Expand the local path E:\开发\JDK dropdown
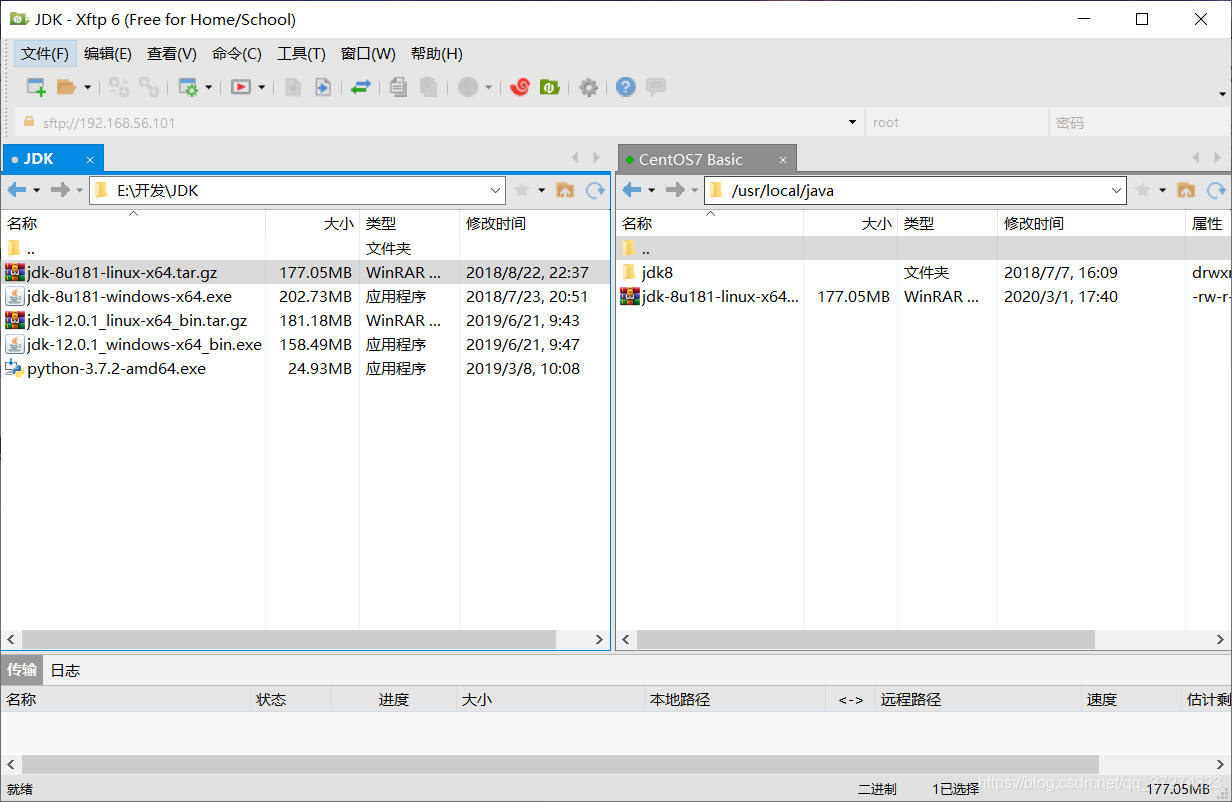 [496, 190]
